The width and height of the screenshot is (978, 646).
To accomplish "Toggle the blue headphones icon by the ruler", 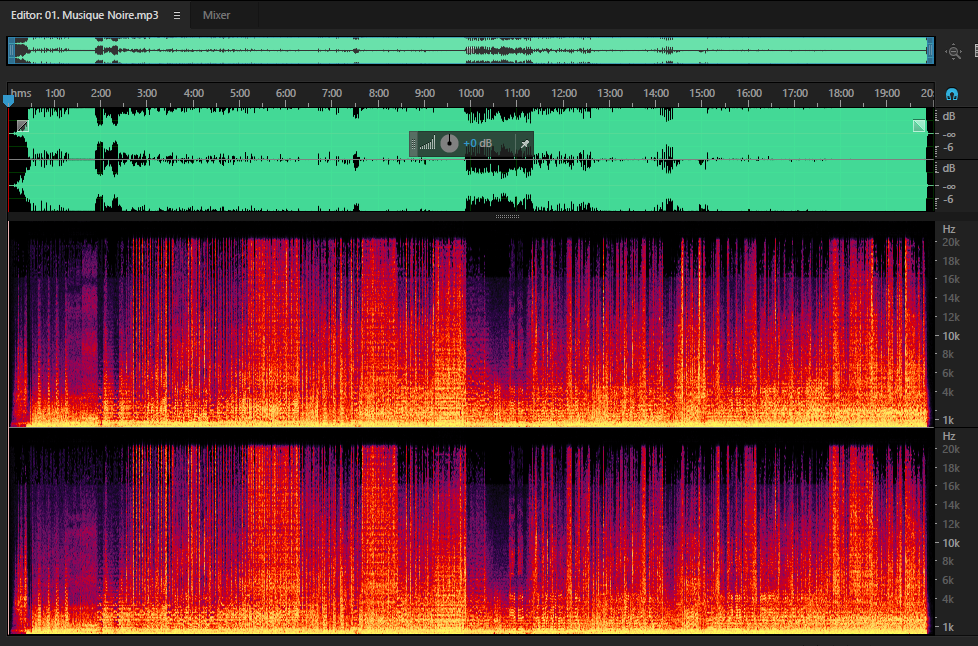I will 952,94.
